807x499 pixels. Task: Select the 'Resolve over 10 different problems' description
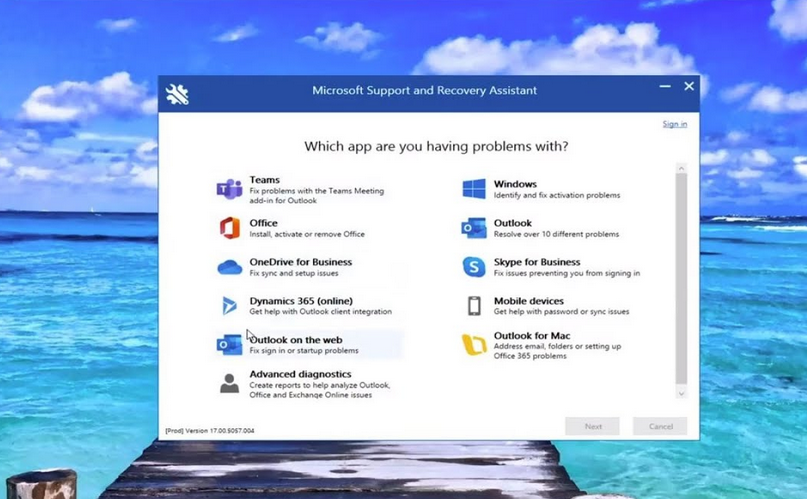556,234
